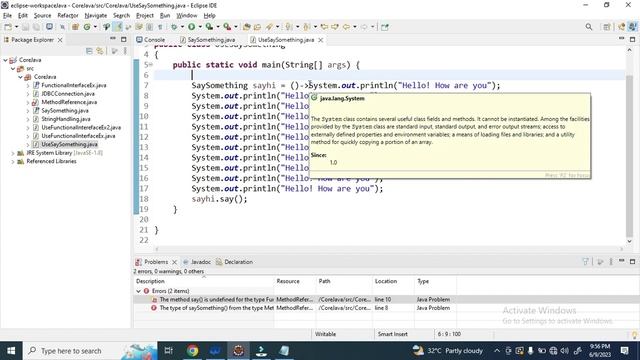Select UseFunctionalInterfaceEx2.java in Package Explorer
The image size is (640, 360).
click(81, 128)
